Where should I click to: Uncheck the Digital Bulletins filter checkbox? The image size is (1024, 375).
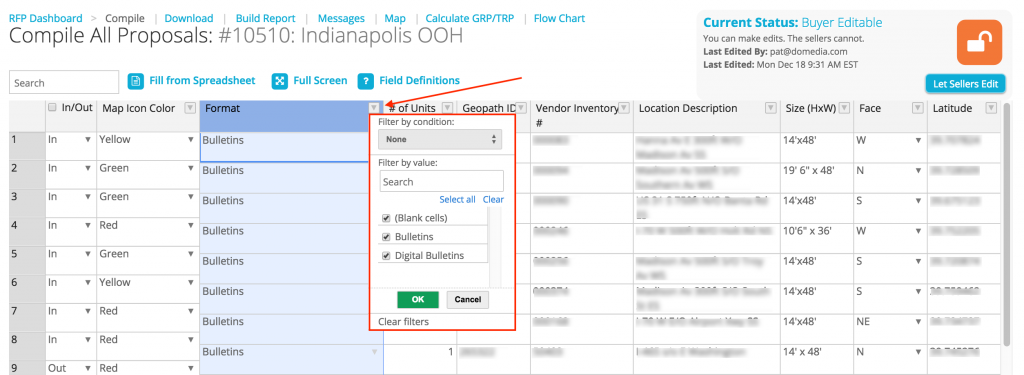[386, 255]
